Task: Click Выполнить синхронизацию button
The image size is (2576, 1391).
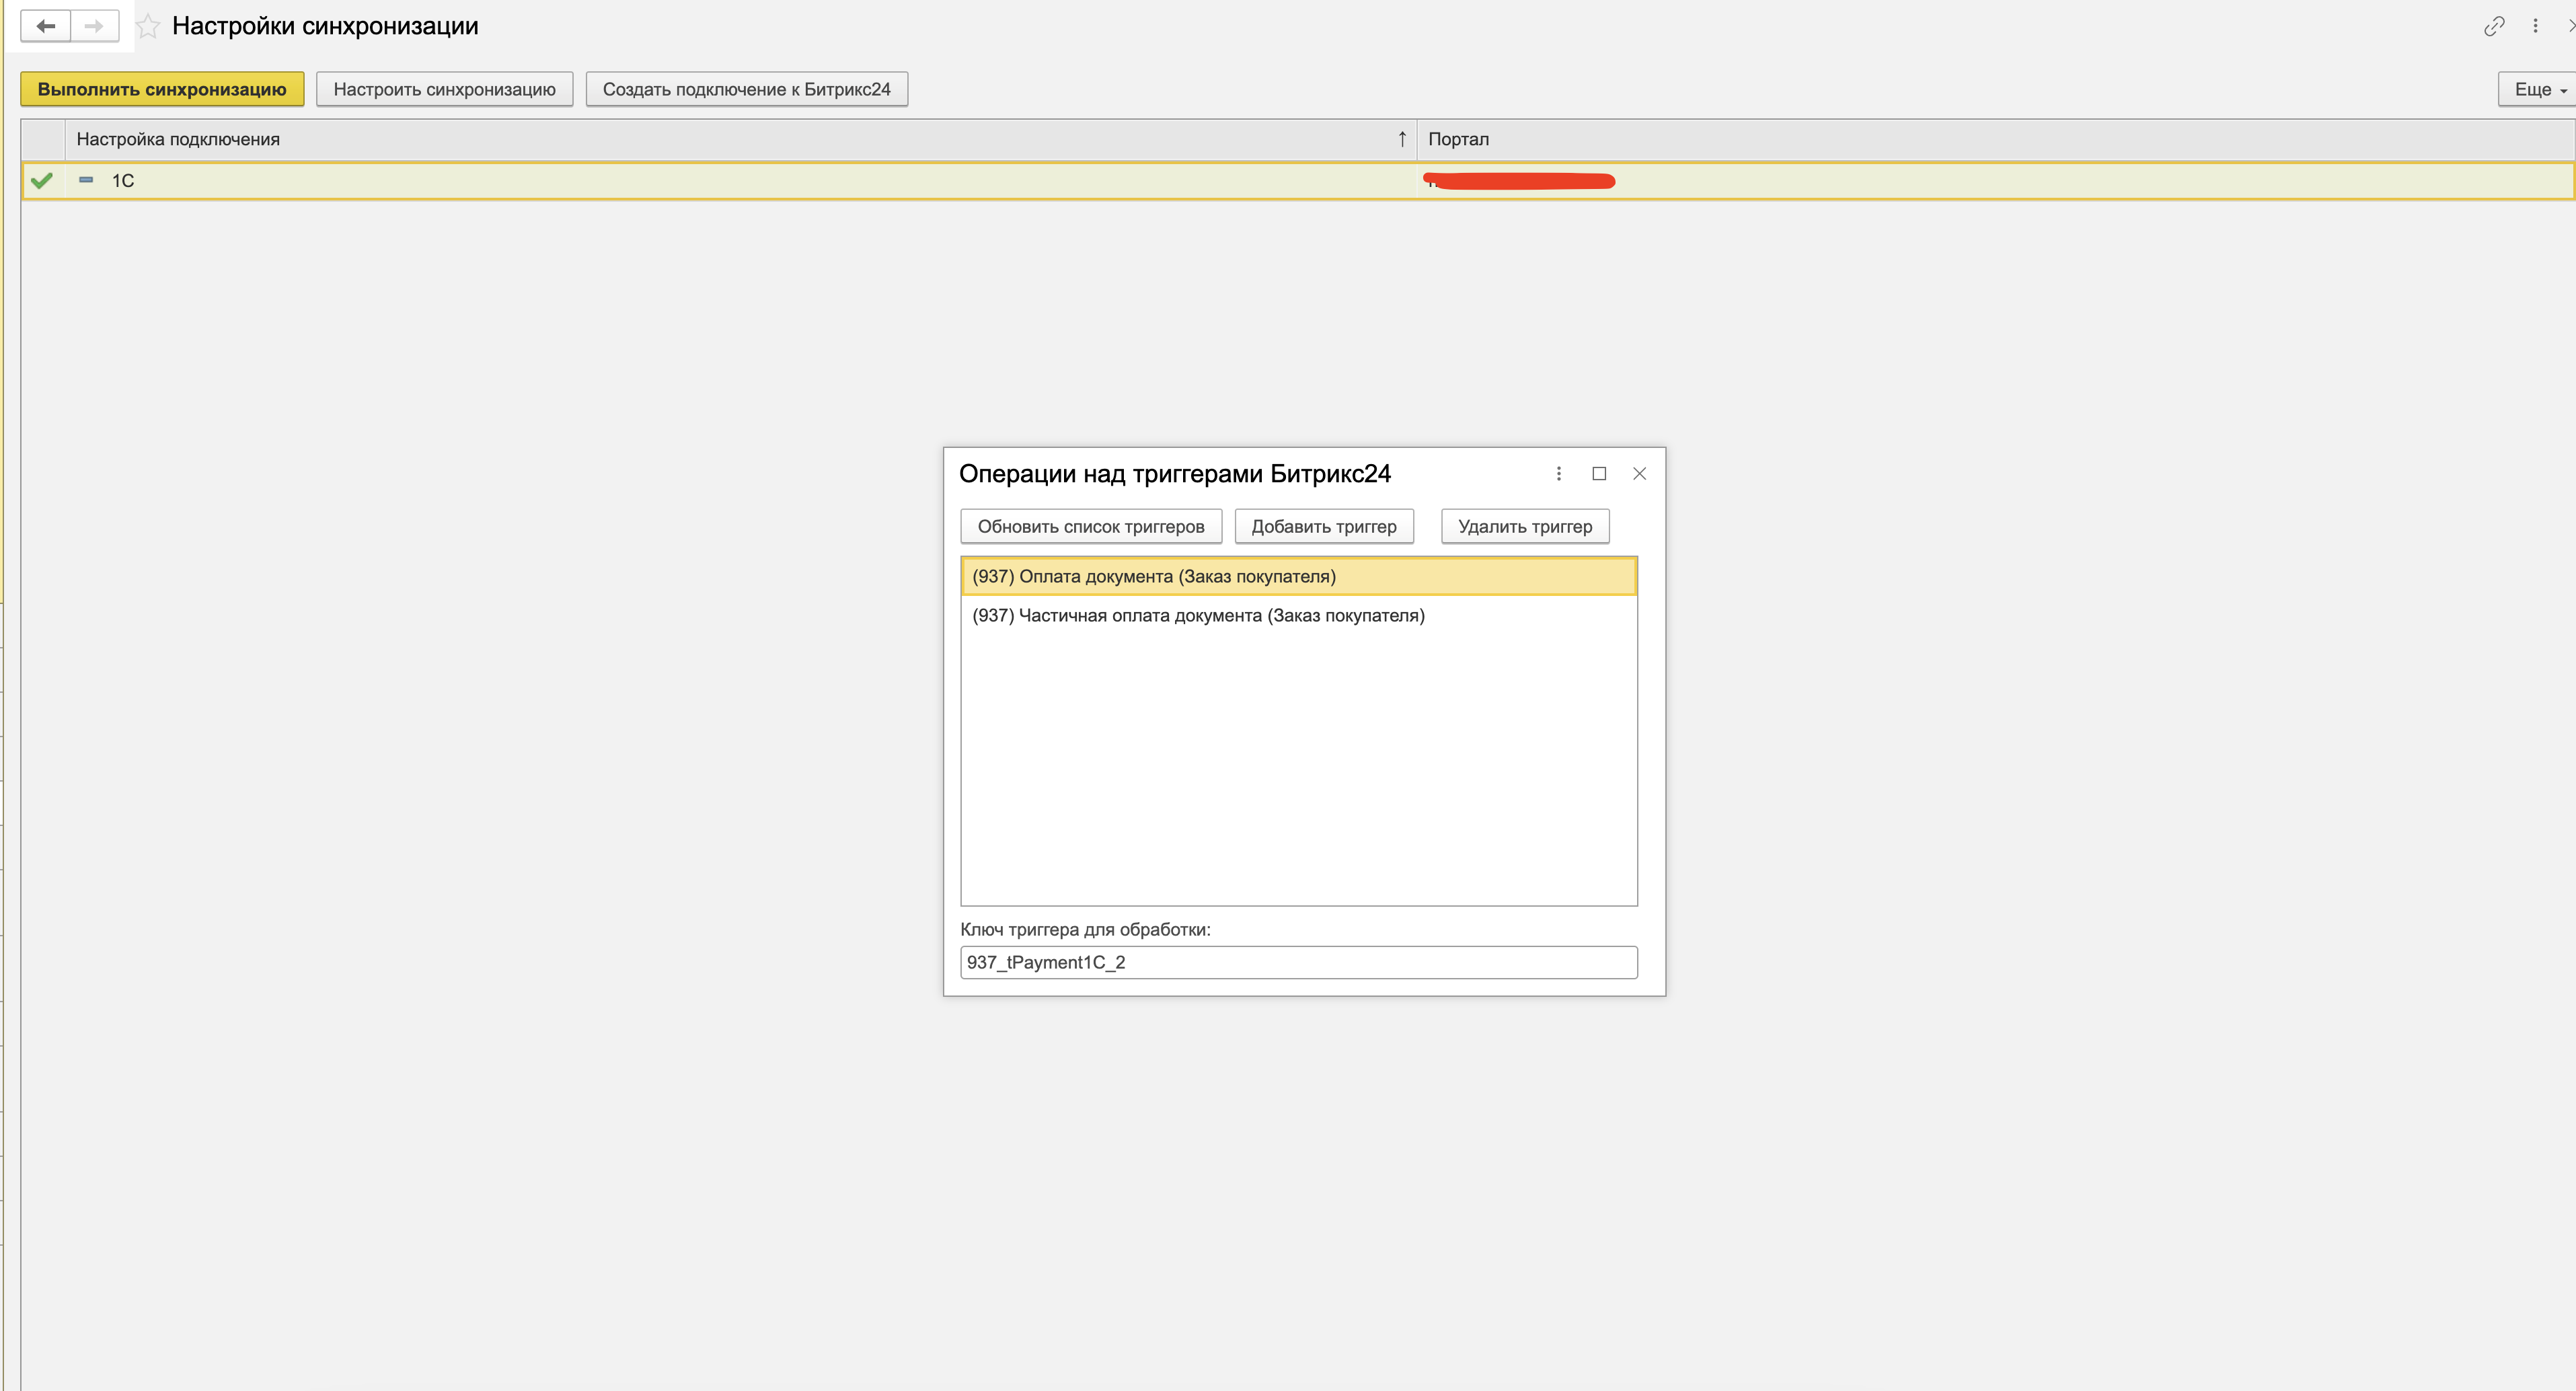Action: click(x=162, y=89)
